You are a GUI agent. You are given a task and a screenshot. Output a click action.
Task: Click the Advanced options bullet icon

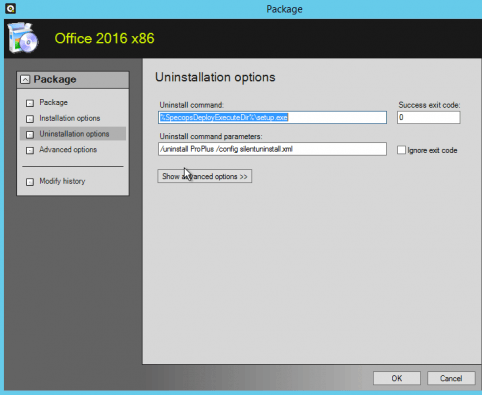30,150
